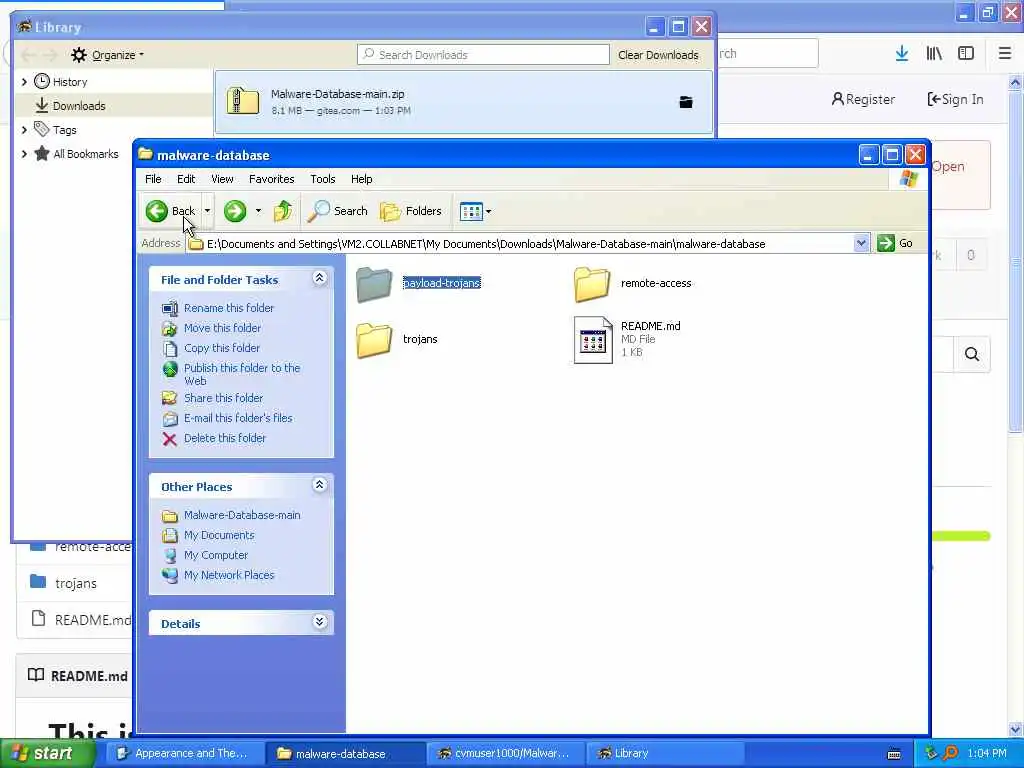The image size is (1024, 768).
Task: Expand the History tree item in Library
Action: tap(24, 82)
